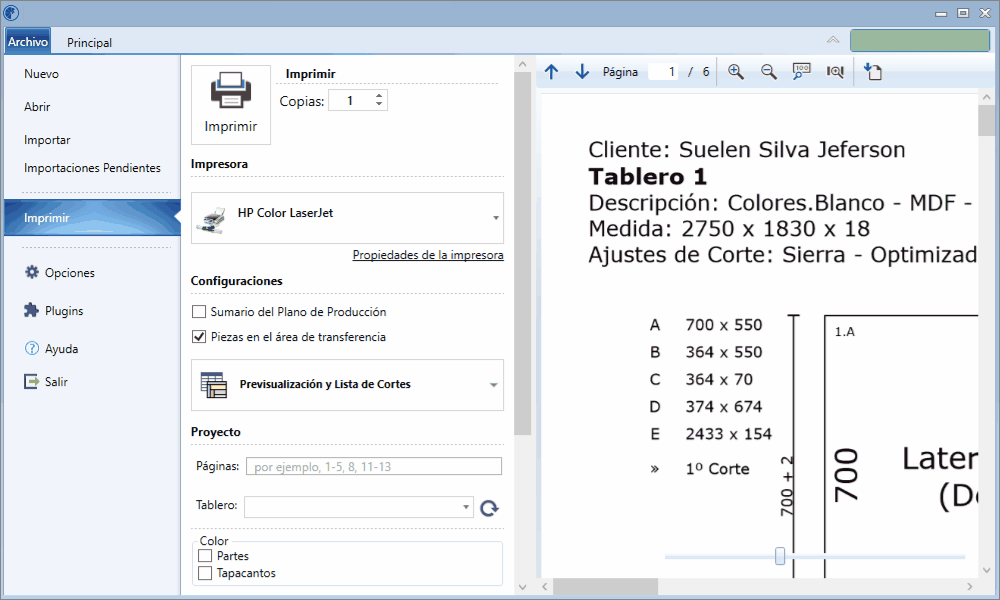The image size is (1000, 600).
Task: Open the Tablero combo box
Action: 359,507
